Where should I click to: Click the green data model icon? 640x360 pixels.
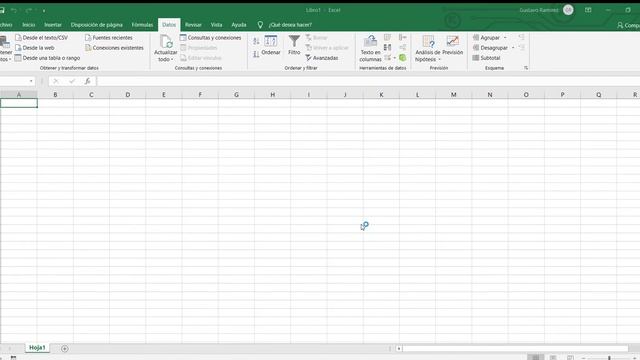click(x=402, y=58)
